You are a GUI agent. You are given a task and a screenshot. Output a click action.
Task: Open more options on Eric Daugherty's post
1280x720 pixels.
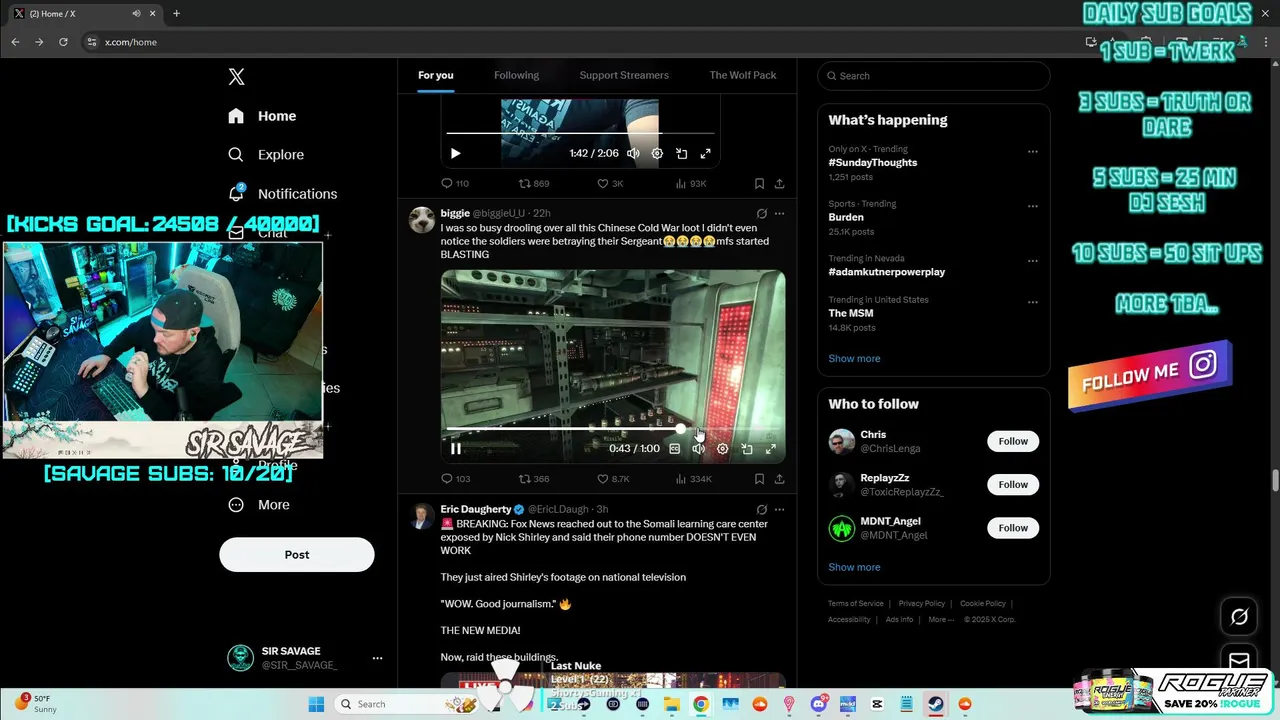click(x=779, y=510)
